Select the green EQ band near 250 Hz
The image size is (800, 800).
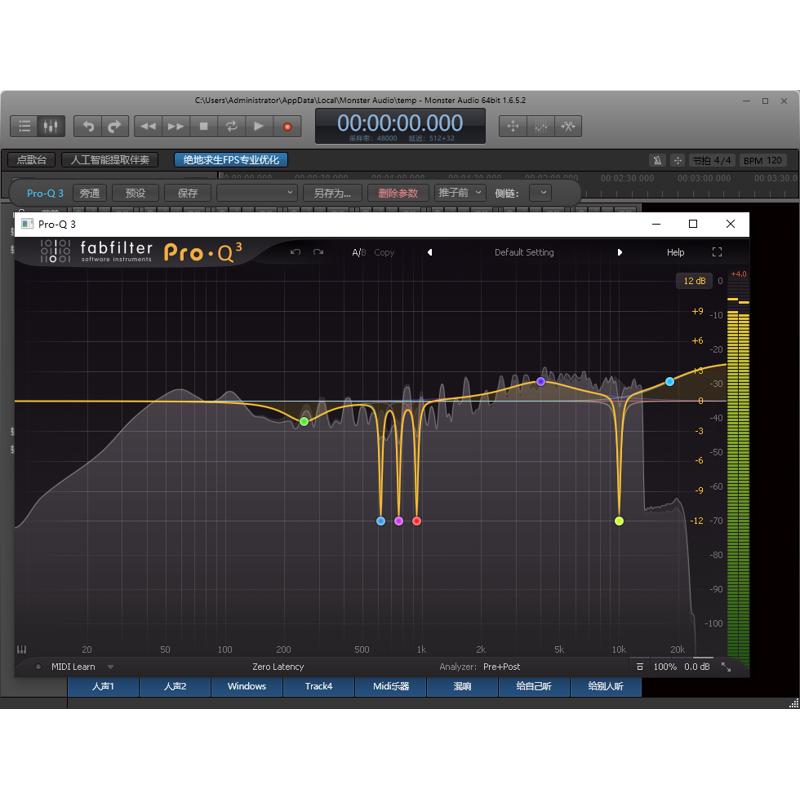tap(304, 421)
